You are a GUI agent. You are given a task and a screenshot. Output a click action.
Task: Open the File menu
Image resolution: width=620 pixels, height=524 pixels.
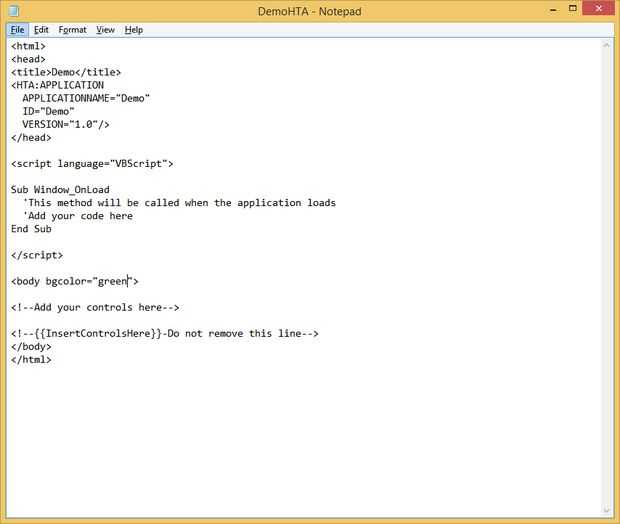coord(17,30)
